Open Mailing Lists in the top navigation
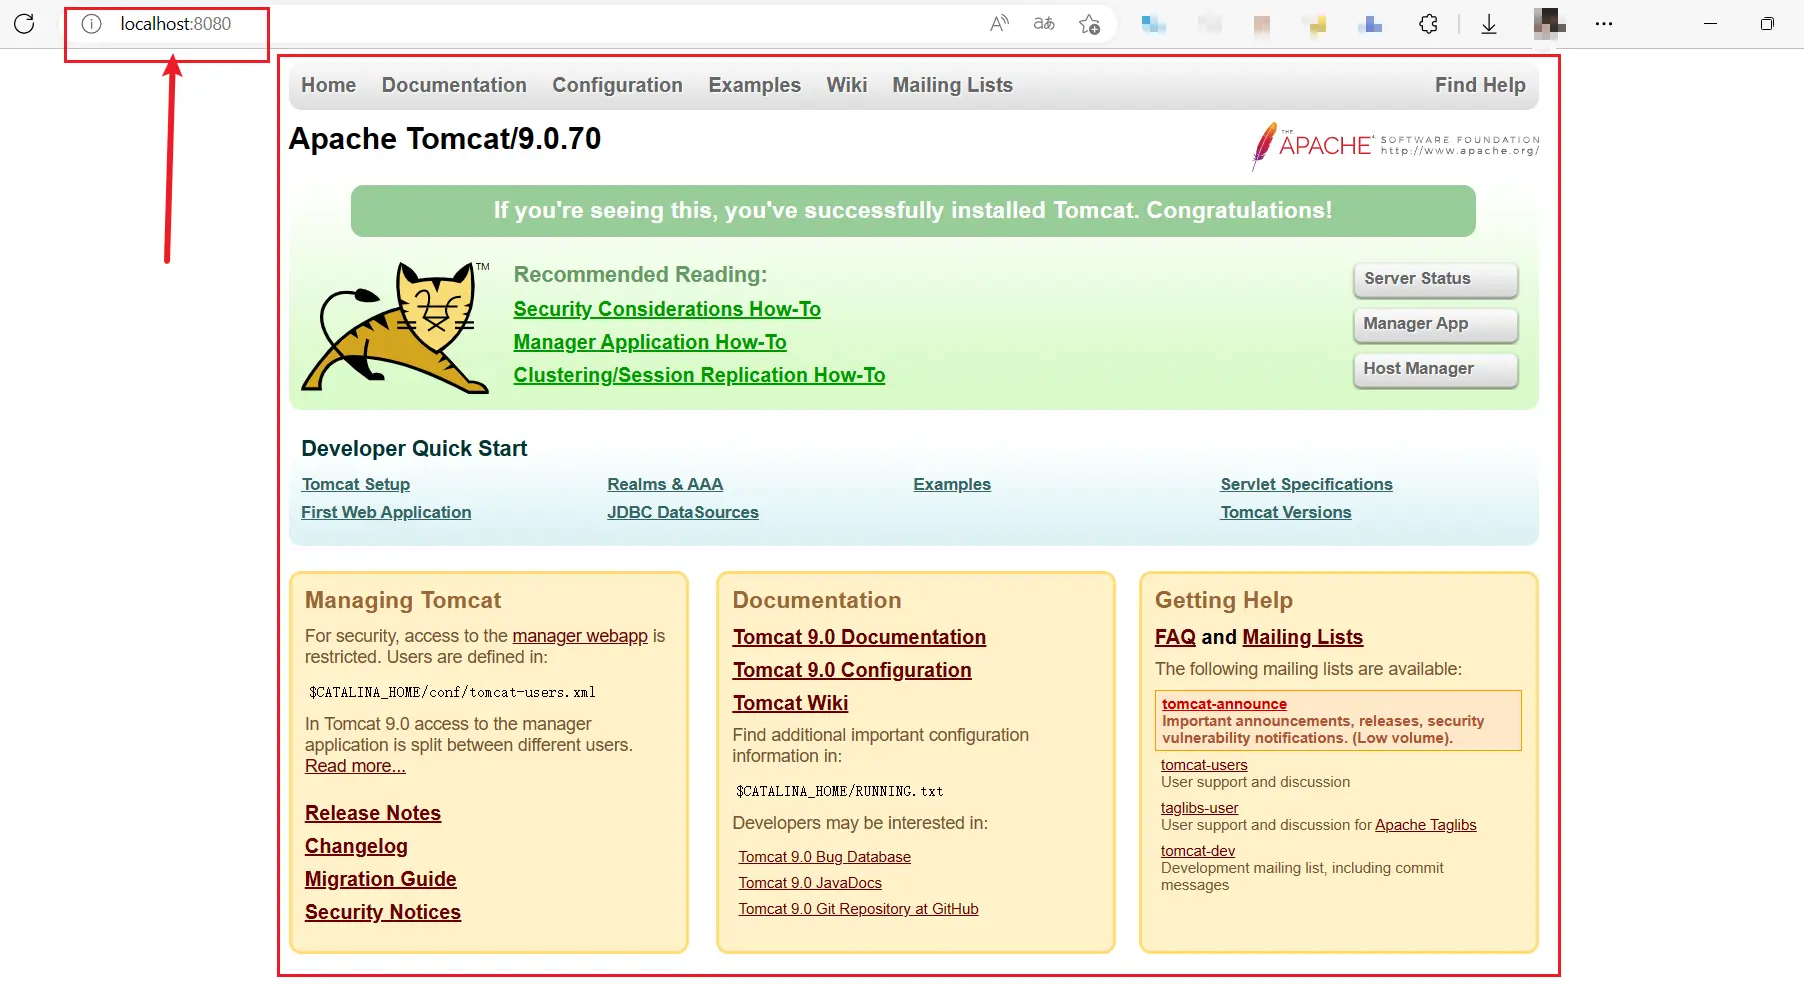The image size is (1804, 986). (952, 85)
